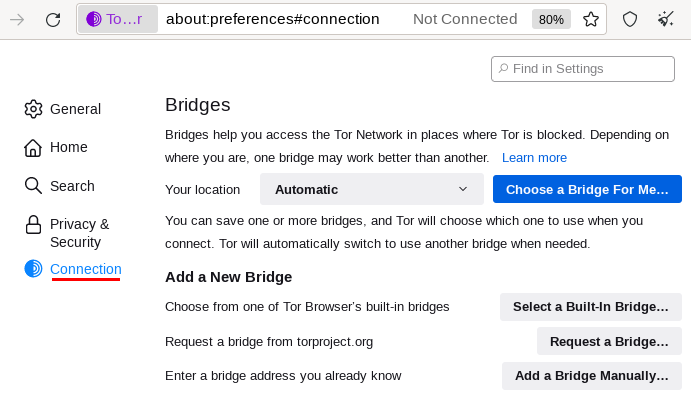Reset zoom via the 80% badge
Screen dimensions: 691x400
tap(551, 19)
